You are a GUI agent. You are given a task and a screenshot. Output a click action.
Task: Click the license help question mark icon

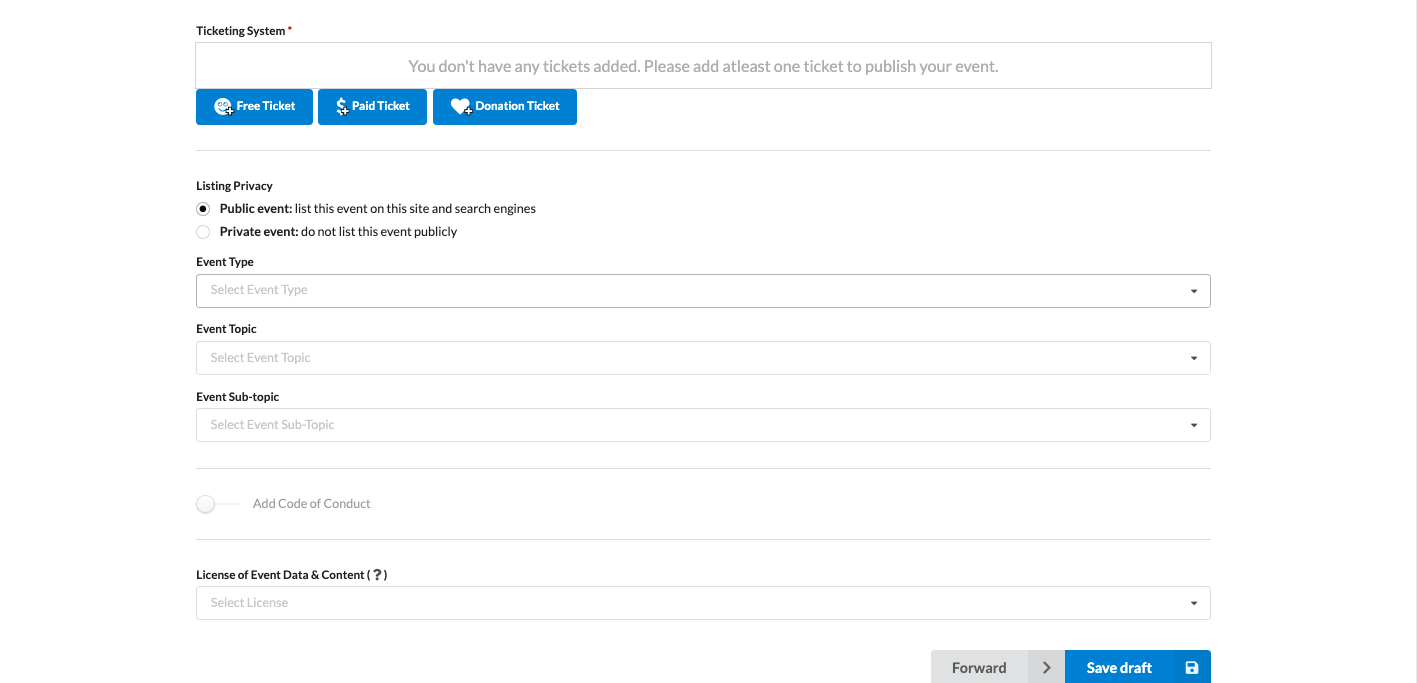click(377, 575)
